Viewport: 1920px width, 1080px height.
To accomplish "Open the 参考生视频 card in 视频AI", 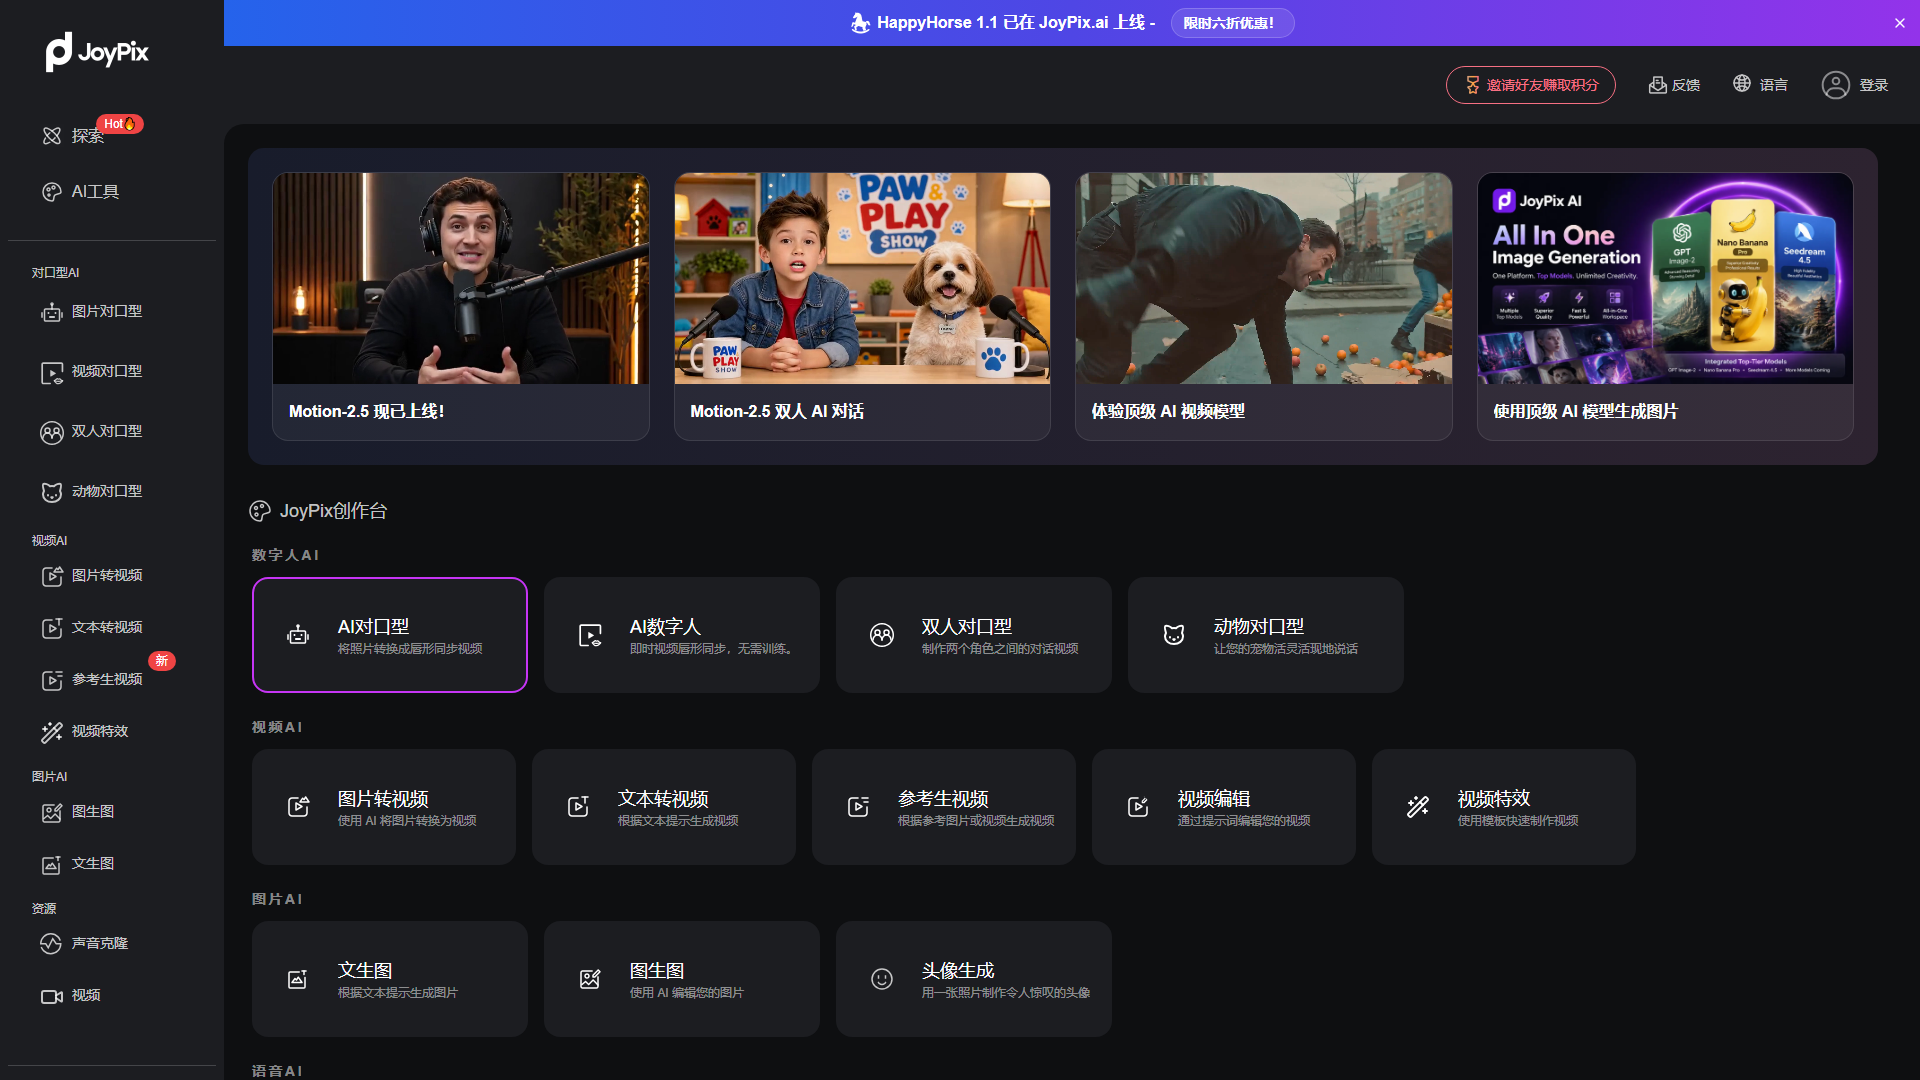I will coord(944,807).
